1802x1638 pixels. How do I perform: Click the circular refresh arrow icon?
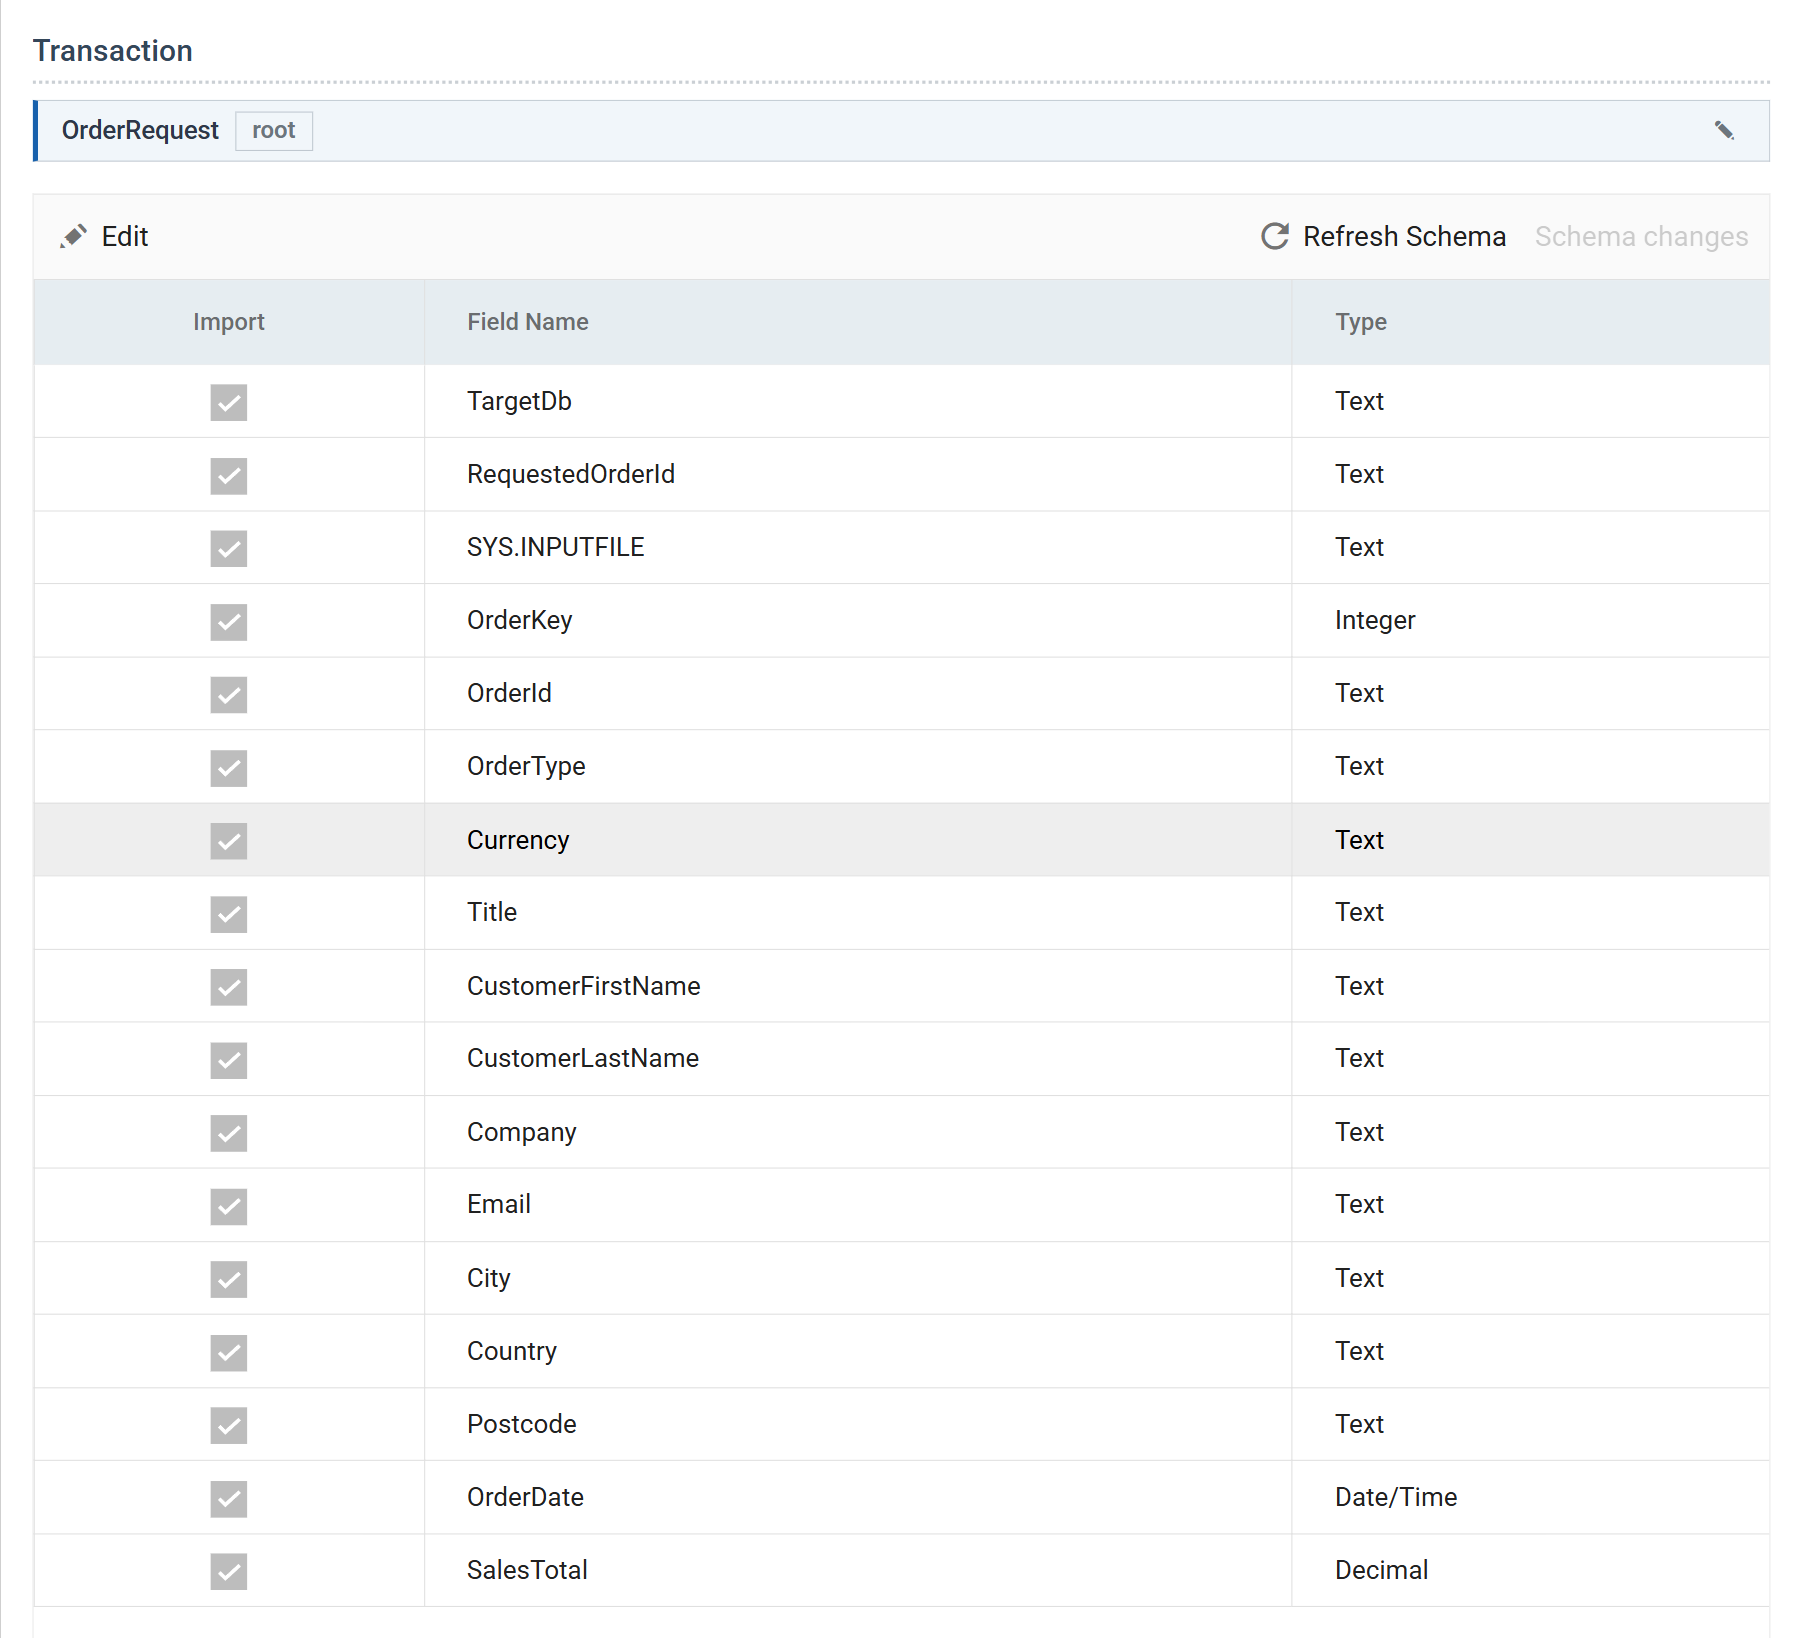[x=1275, y=236]
